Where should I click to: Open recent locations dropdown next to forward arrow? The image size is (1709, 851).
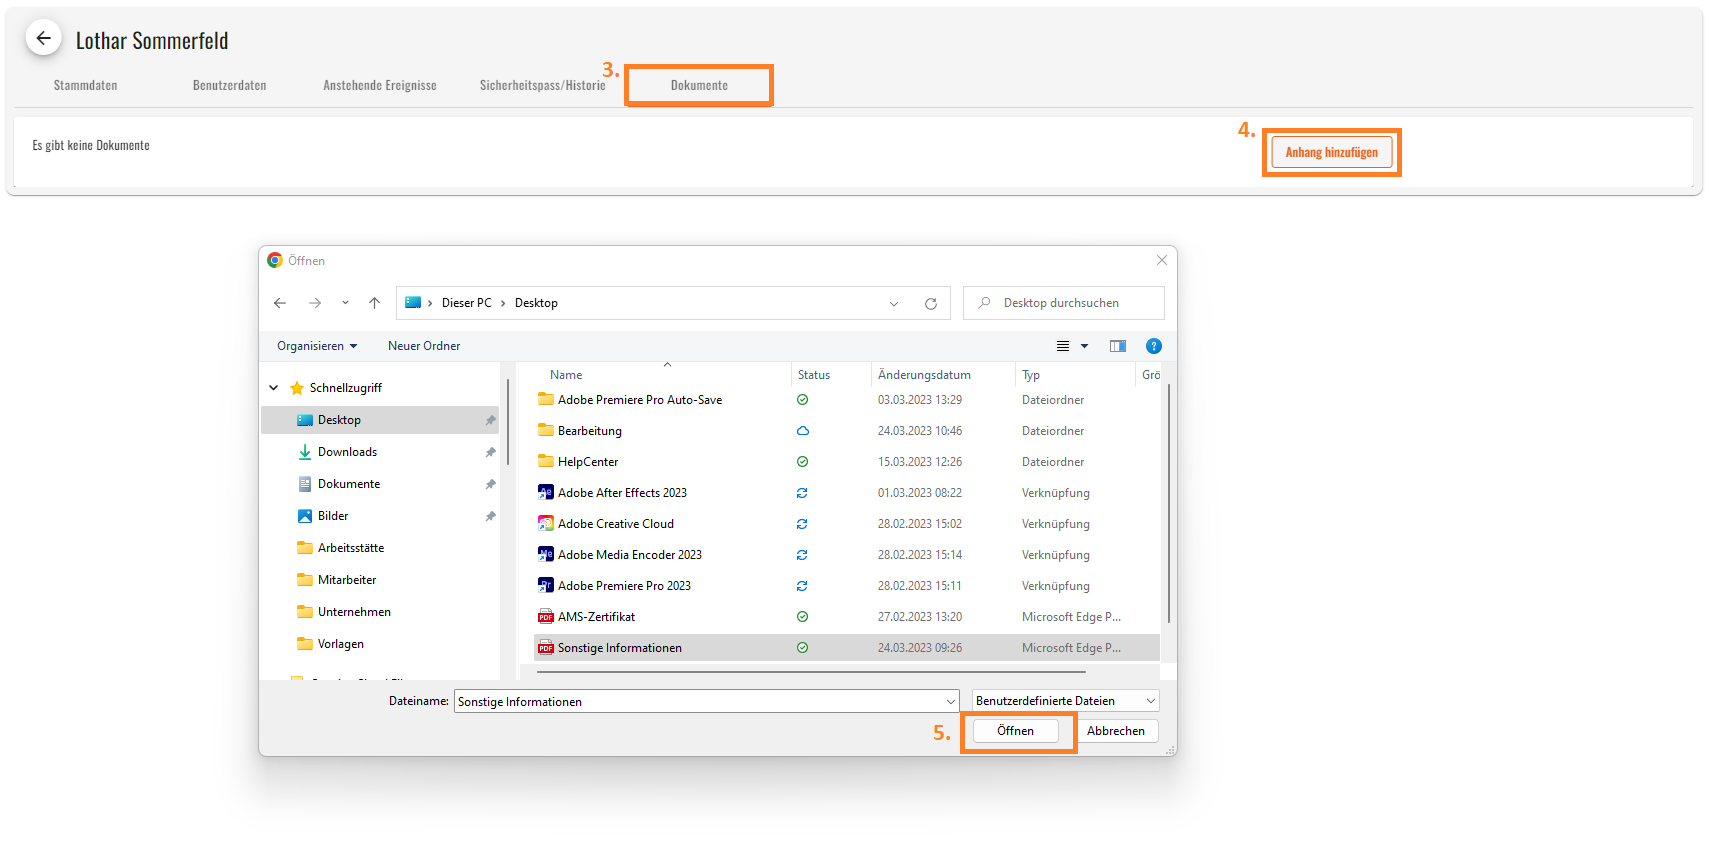coord(345,303)
